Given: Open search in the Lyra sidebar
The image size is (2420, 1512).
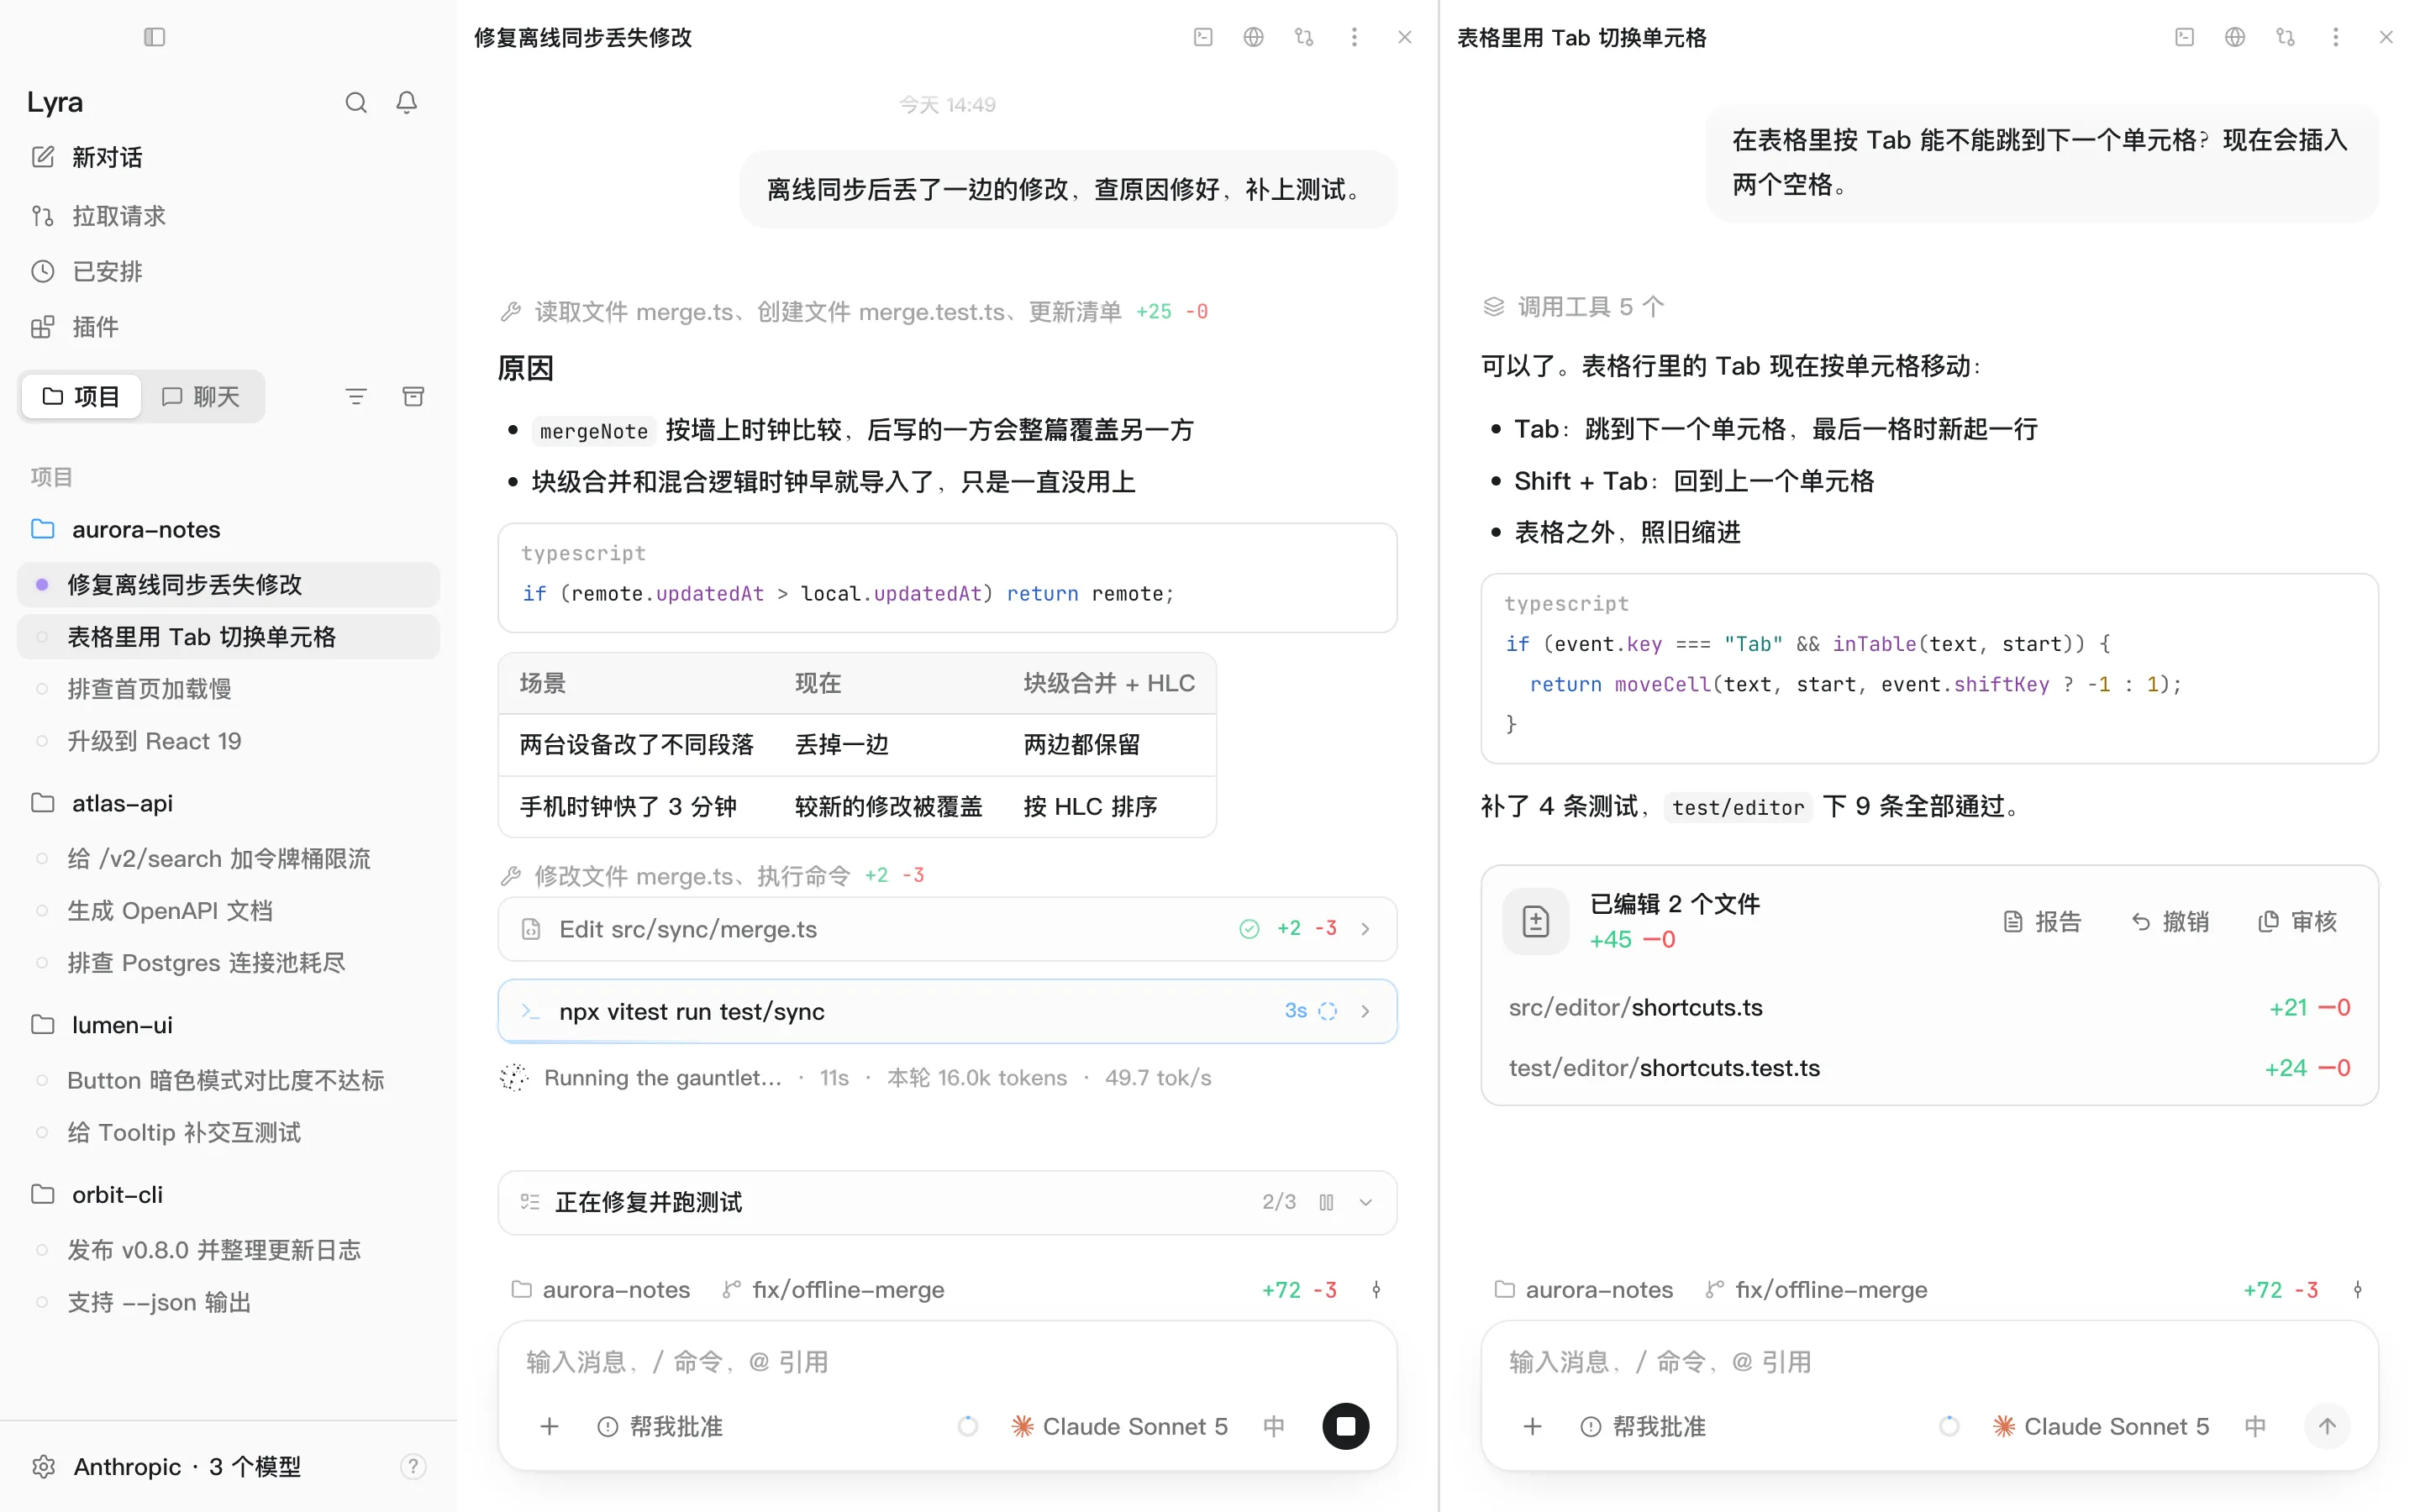Looking at the screenshot, I should (x=356, y=103).
